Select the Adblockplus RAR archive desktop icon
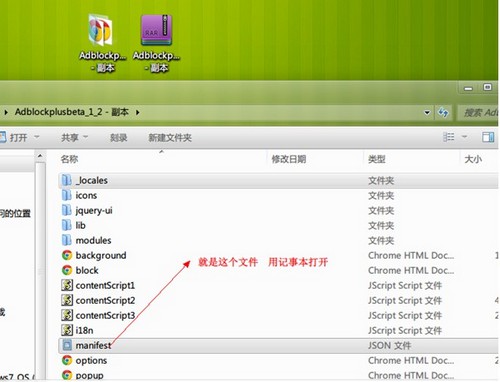 (x=156, y=43)
